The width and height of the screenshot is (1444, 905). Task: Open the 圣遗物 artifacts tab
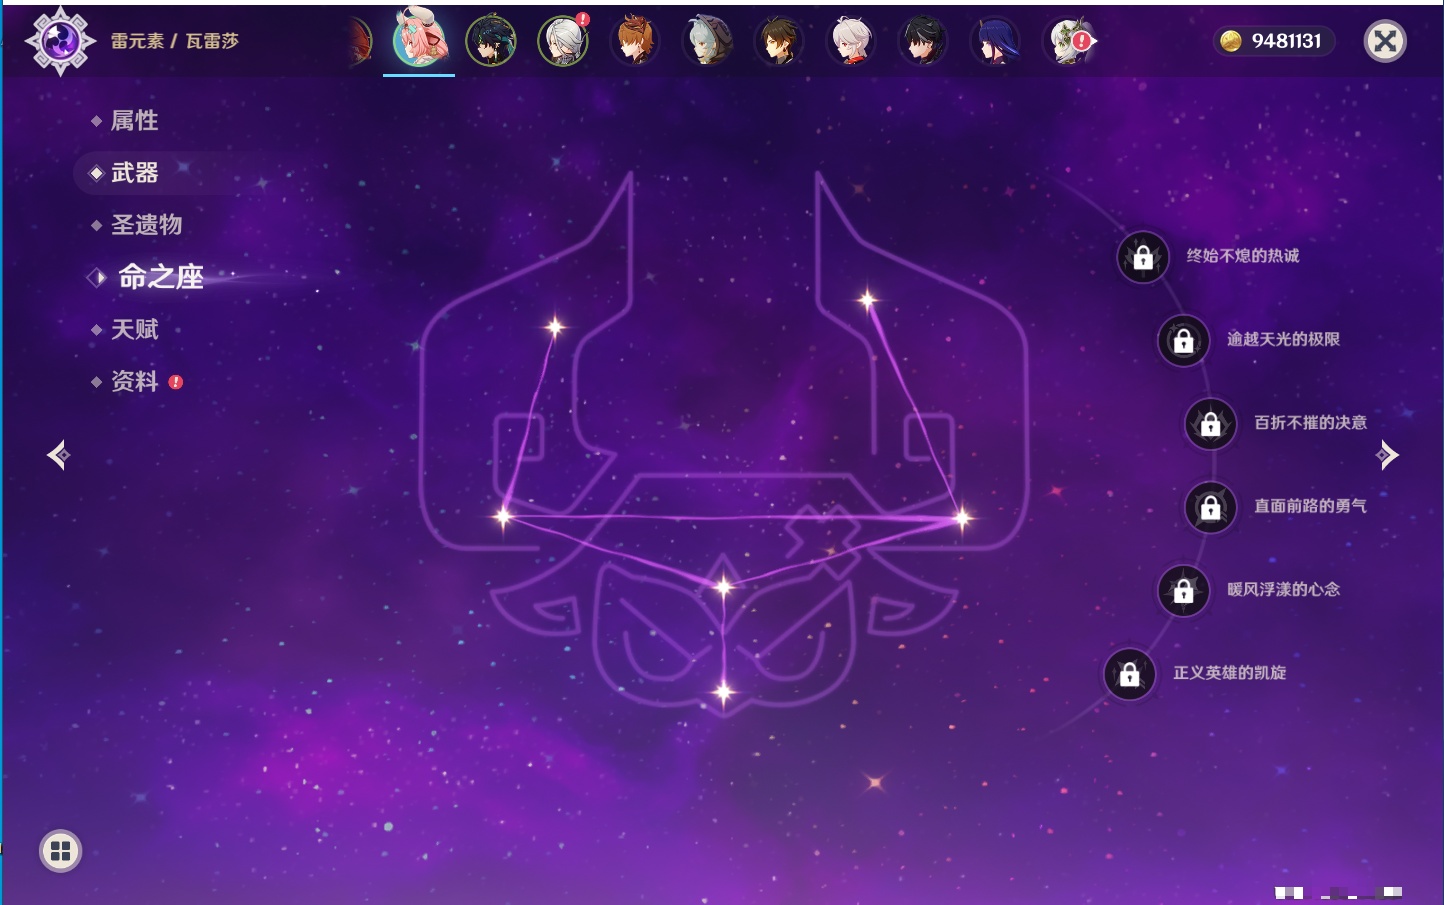click(146, 225)
